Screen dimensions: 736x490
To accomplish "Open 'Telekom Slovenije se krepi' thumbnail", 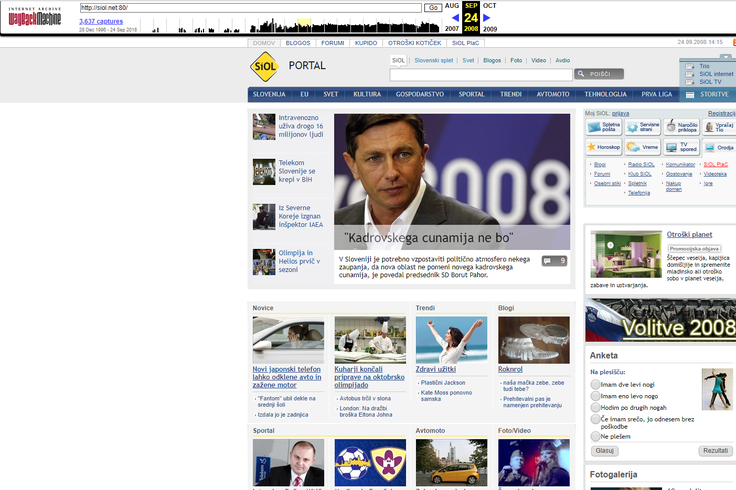I will pos(264,172).
